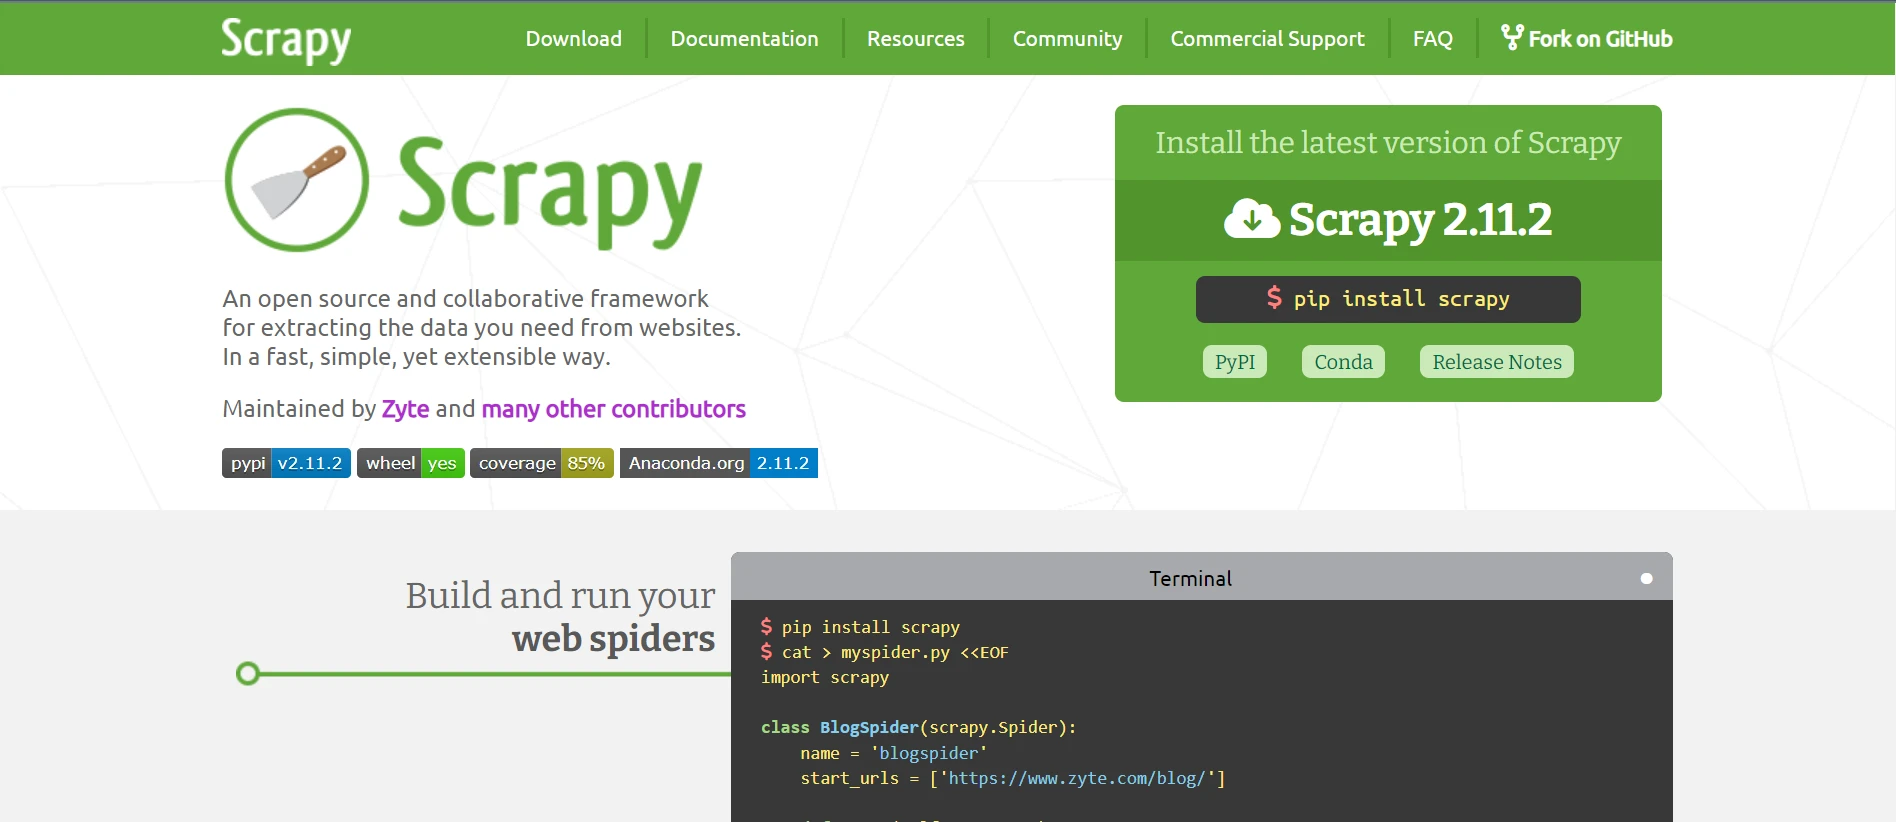Click the pypi v2.11.2 badge
Screen dimensions: 1896x822
[x=286, y=463]
